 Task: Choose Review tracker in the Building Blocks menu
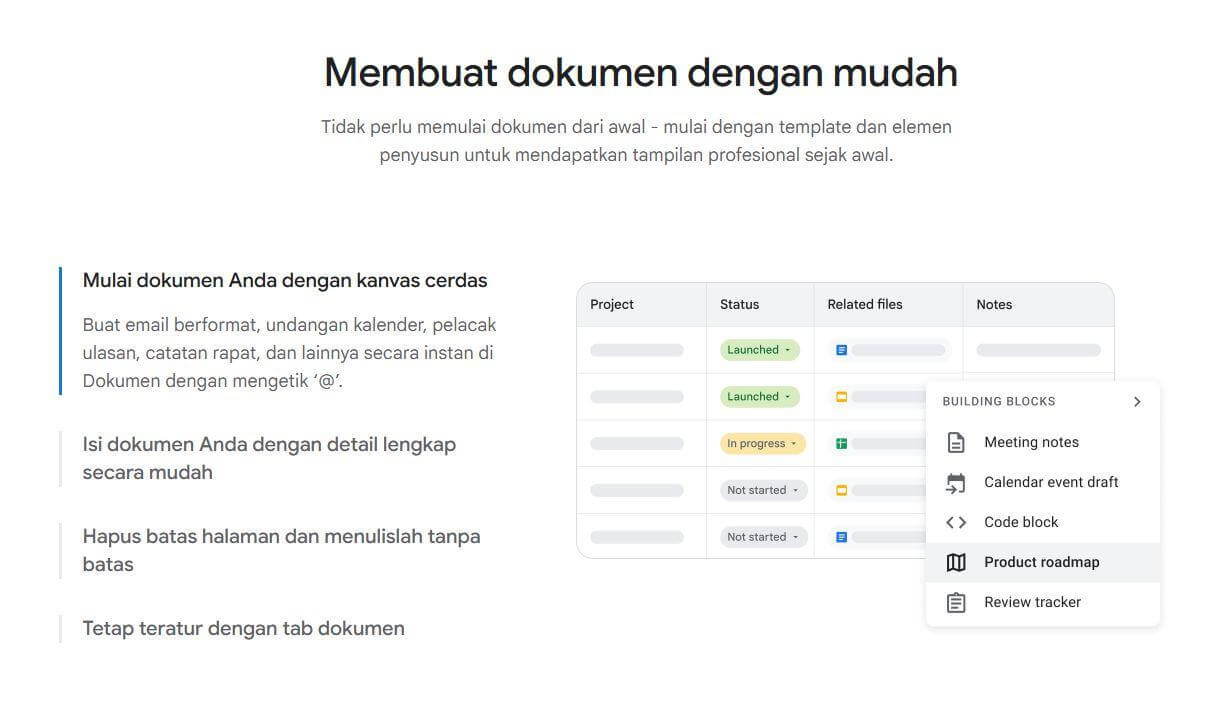tap(1032, 601)
